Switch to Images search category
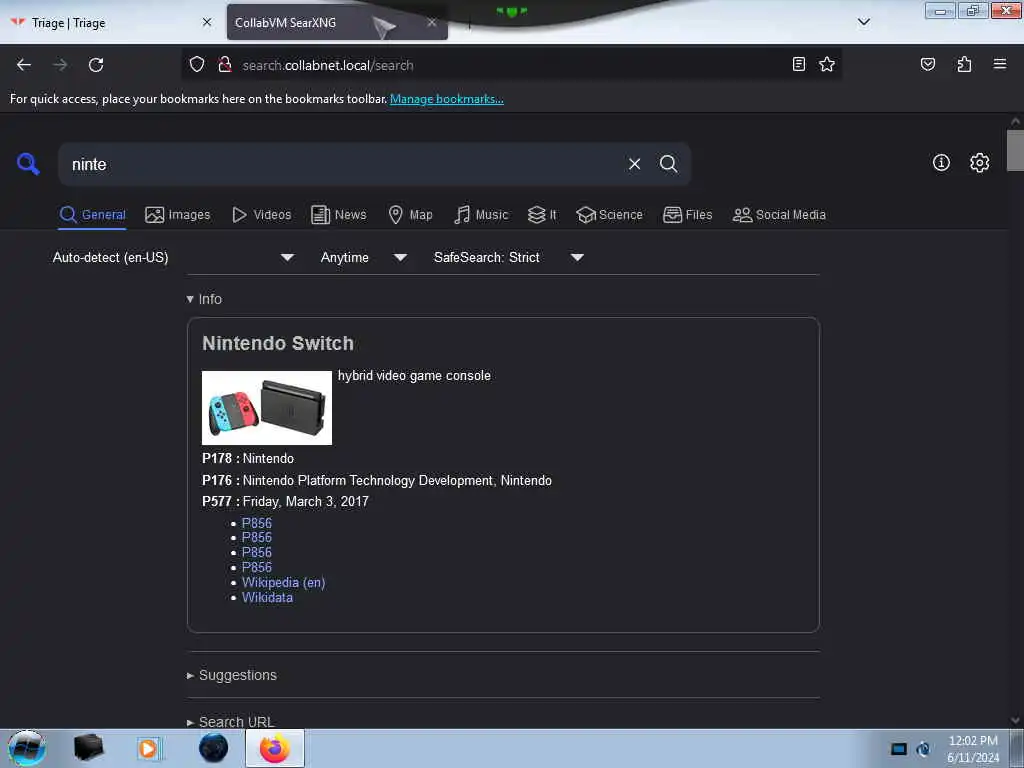The image size is (1024, 768). (x=178, y=215)
